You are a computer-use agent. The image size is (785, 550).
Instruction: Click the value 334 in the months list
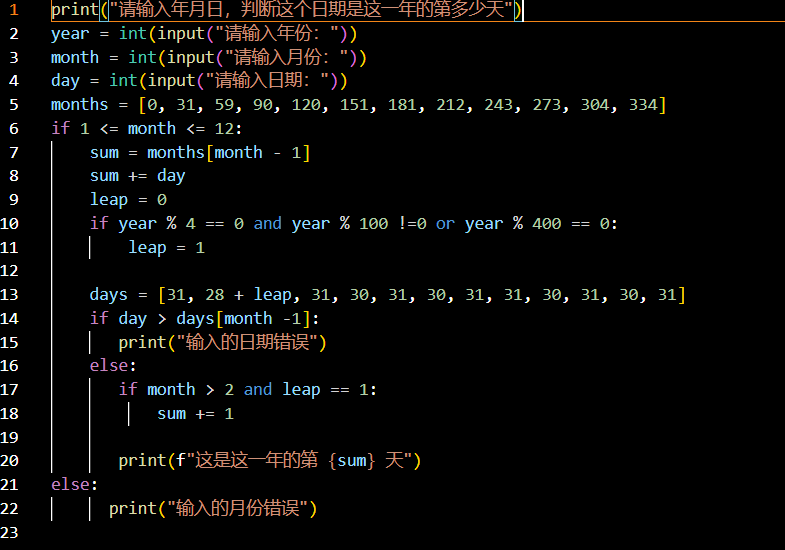point(643,105)
